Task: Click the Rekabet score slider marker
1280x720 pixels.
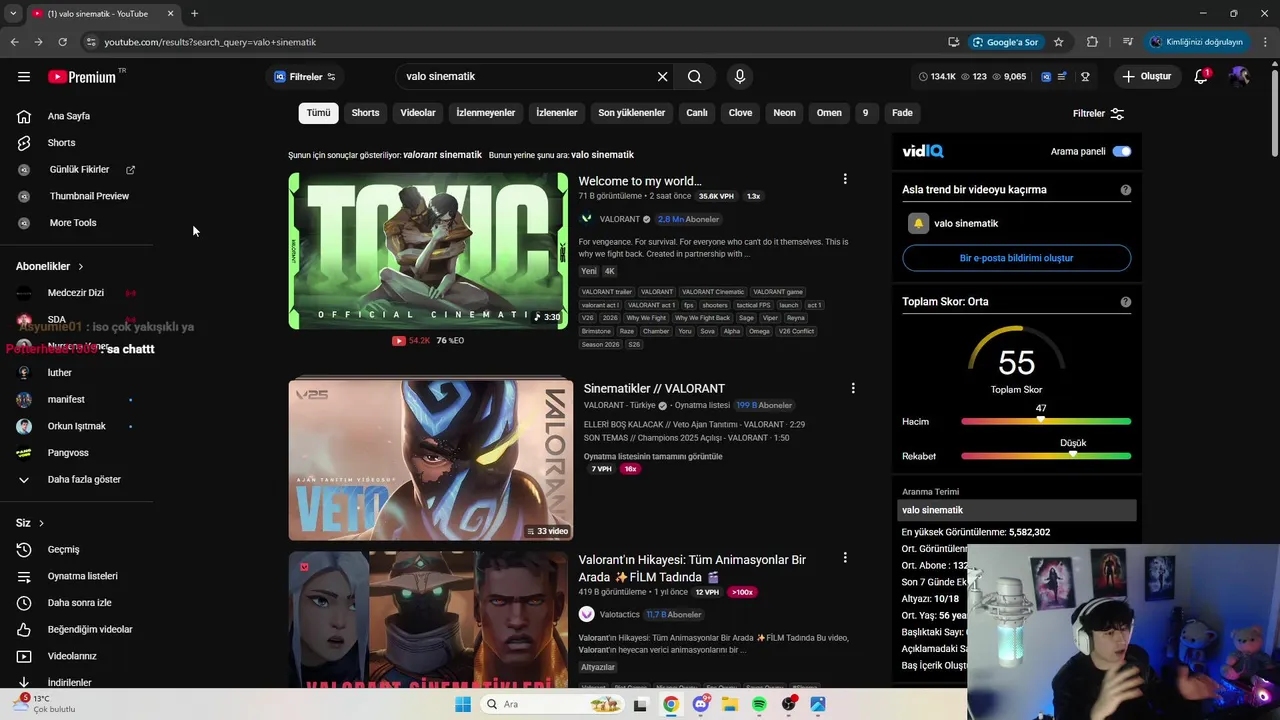Action: [1072, 454]
